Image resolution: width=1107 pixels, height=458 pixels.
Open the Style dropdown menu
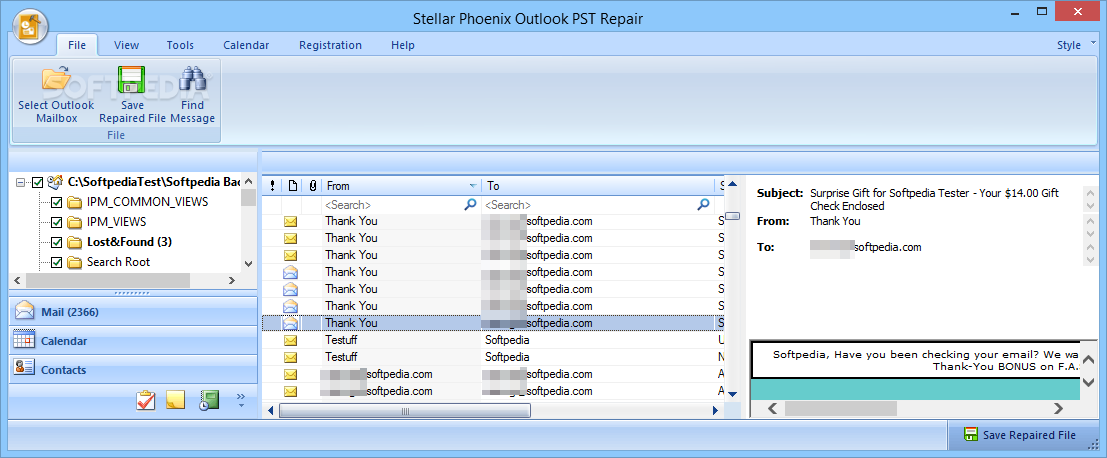tap(1077, 45)
